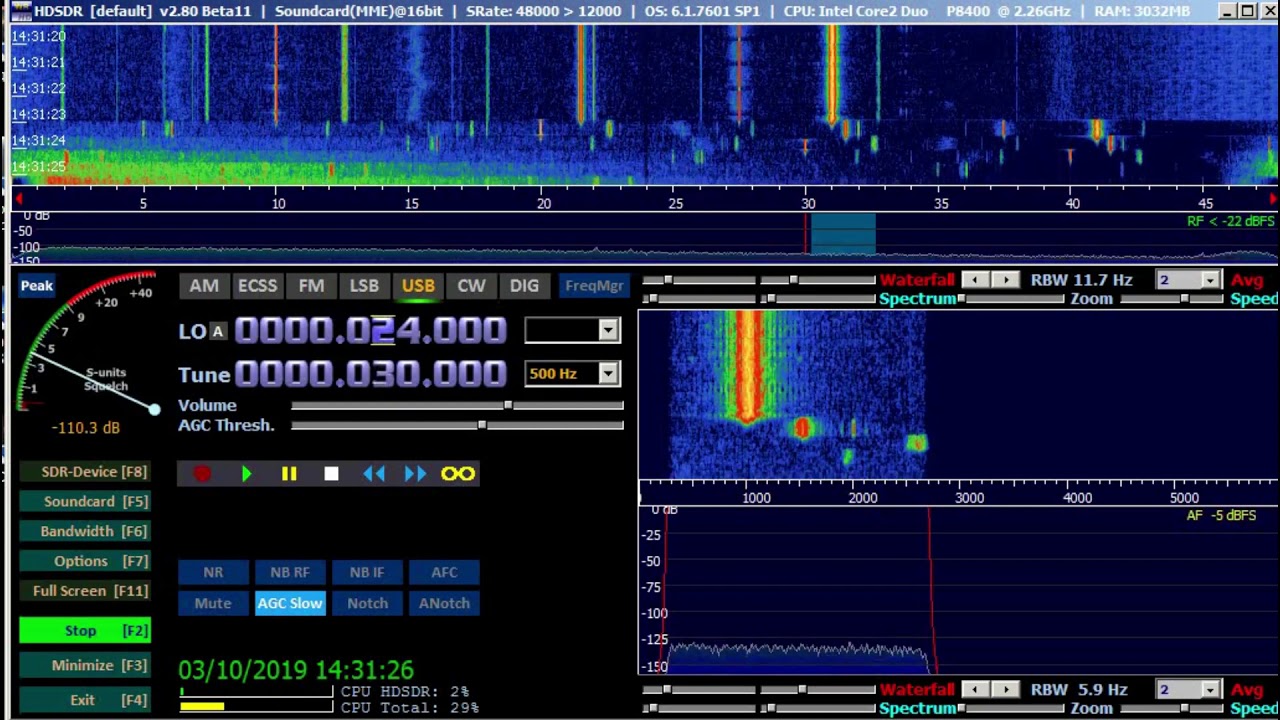Click RF Waterfall left arrow beside RBW 11.7 Hz
This screenshot has height=720, width=1280.
coord(975,280)
